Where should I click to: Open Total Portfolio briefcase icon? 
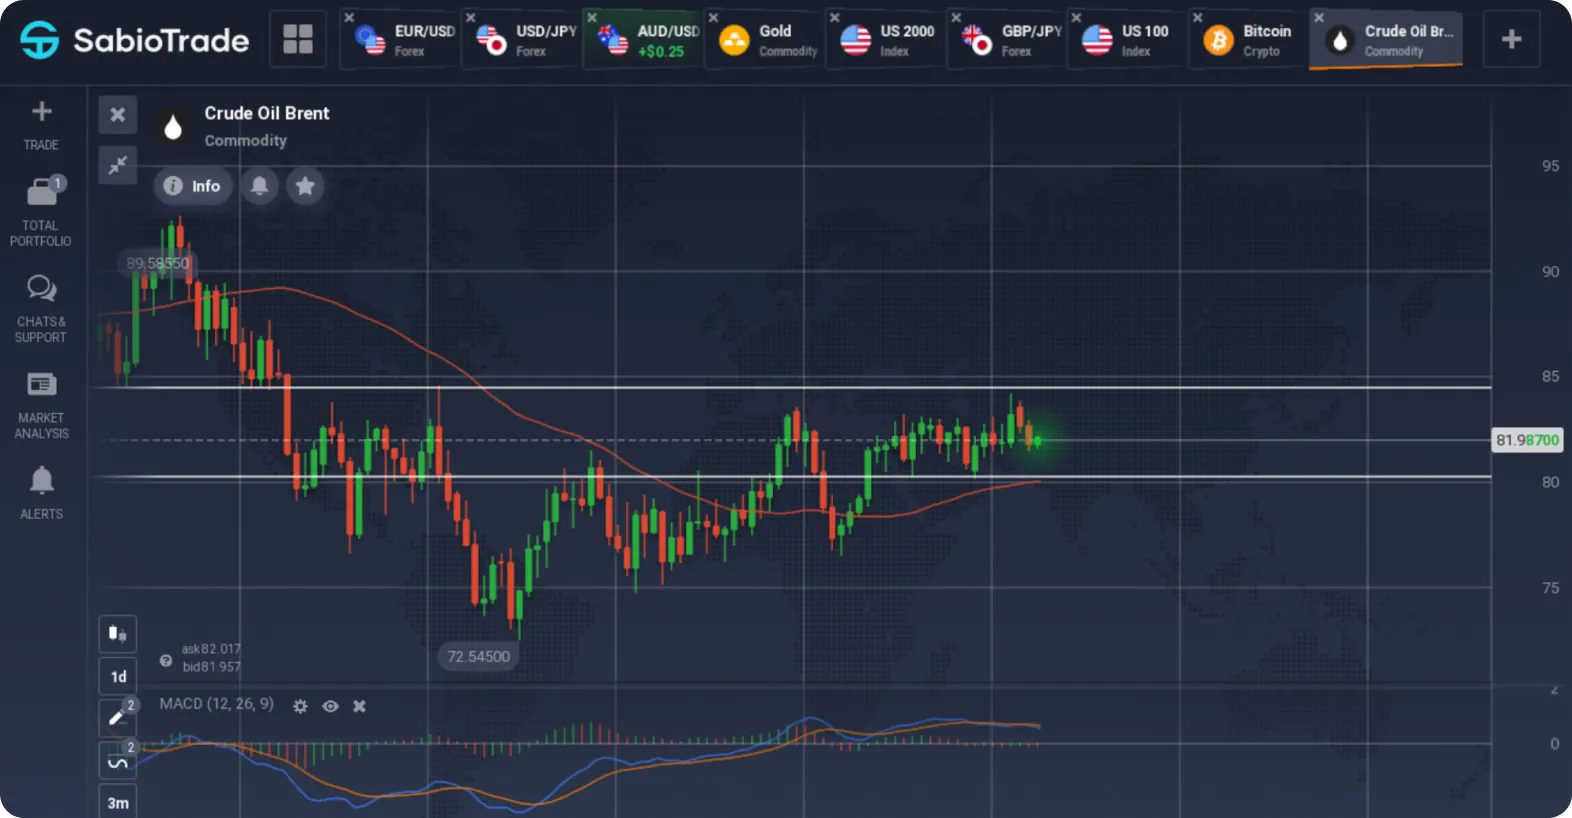click(x=41, y=190)
